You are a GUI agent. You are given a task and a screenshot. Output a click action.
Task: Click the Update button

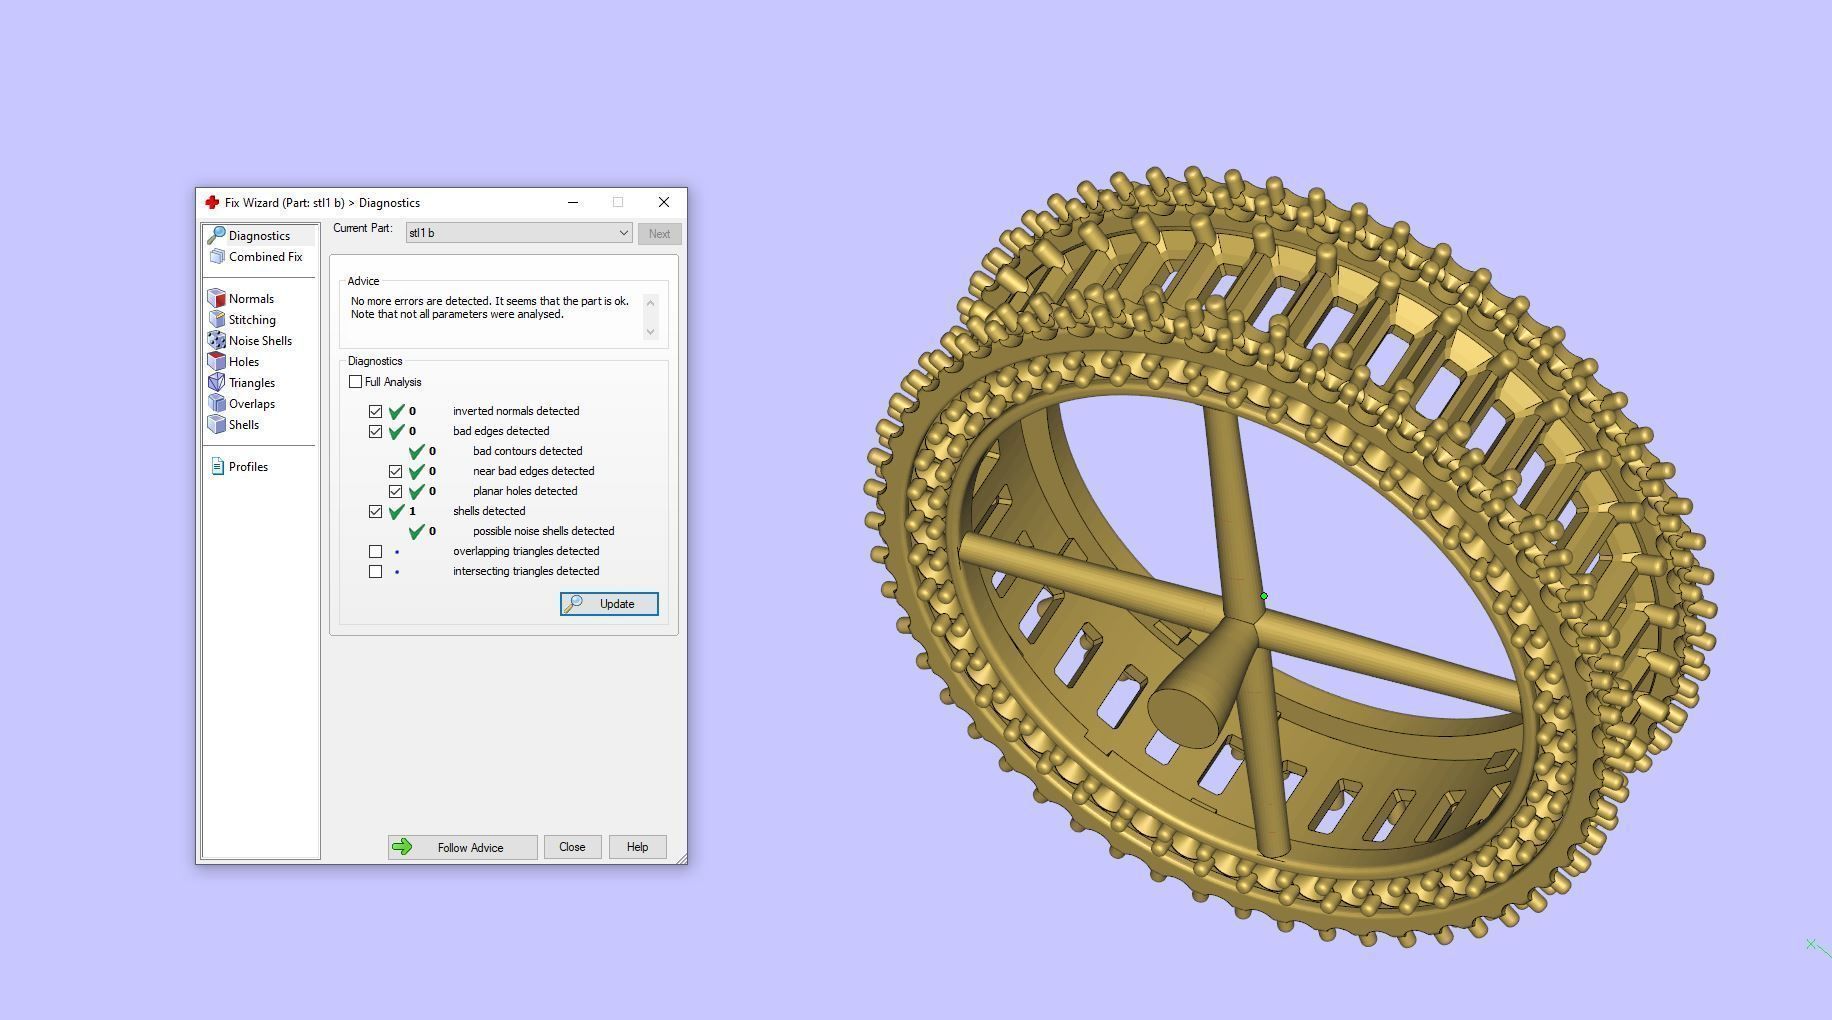point(609,604)
